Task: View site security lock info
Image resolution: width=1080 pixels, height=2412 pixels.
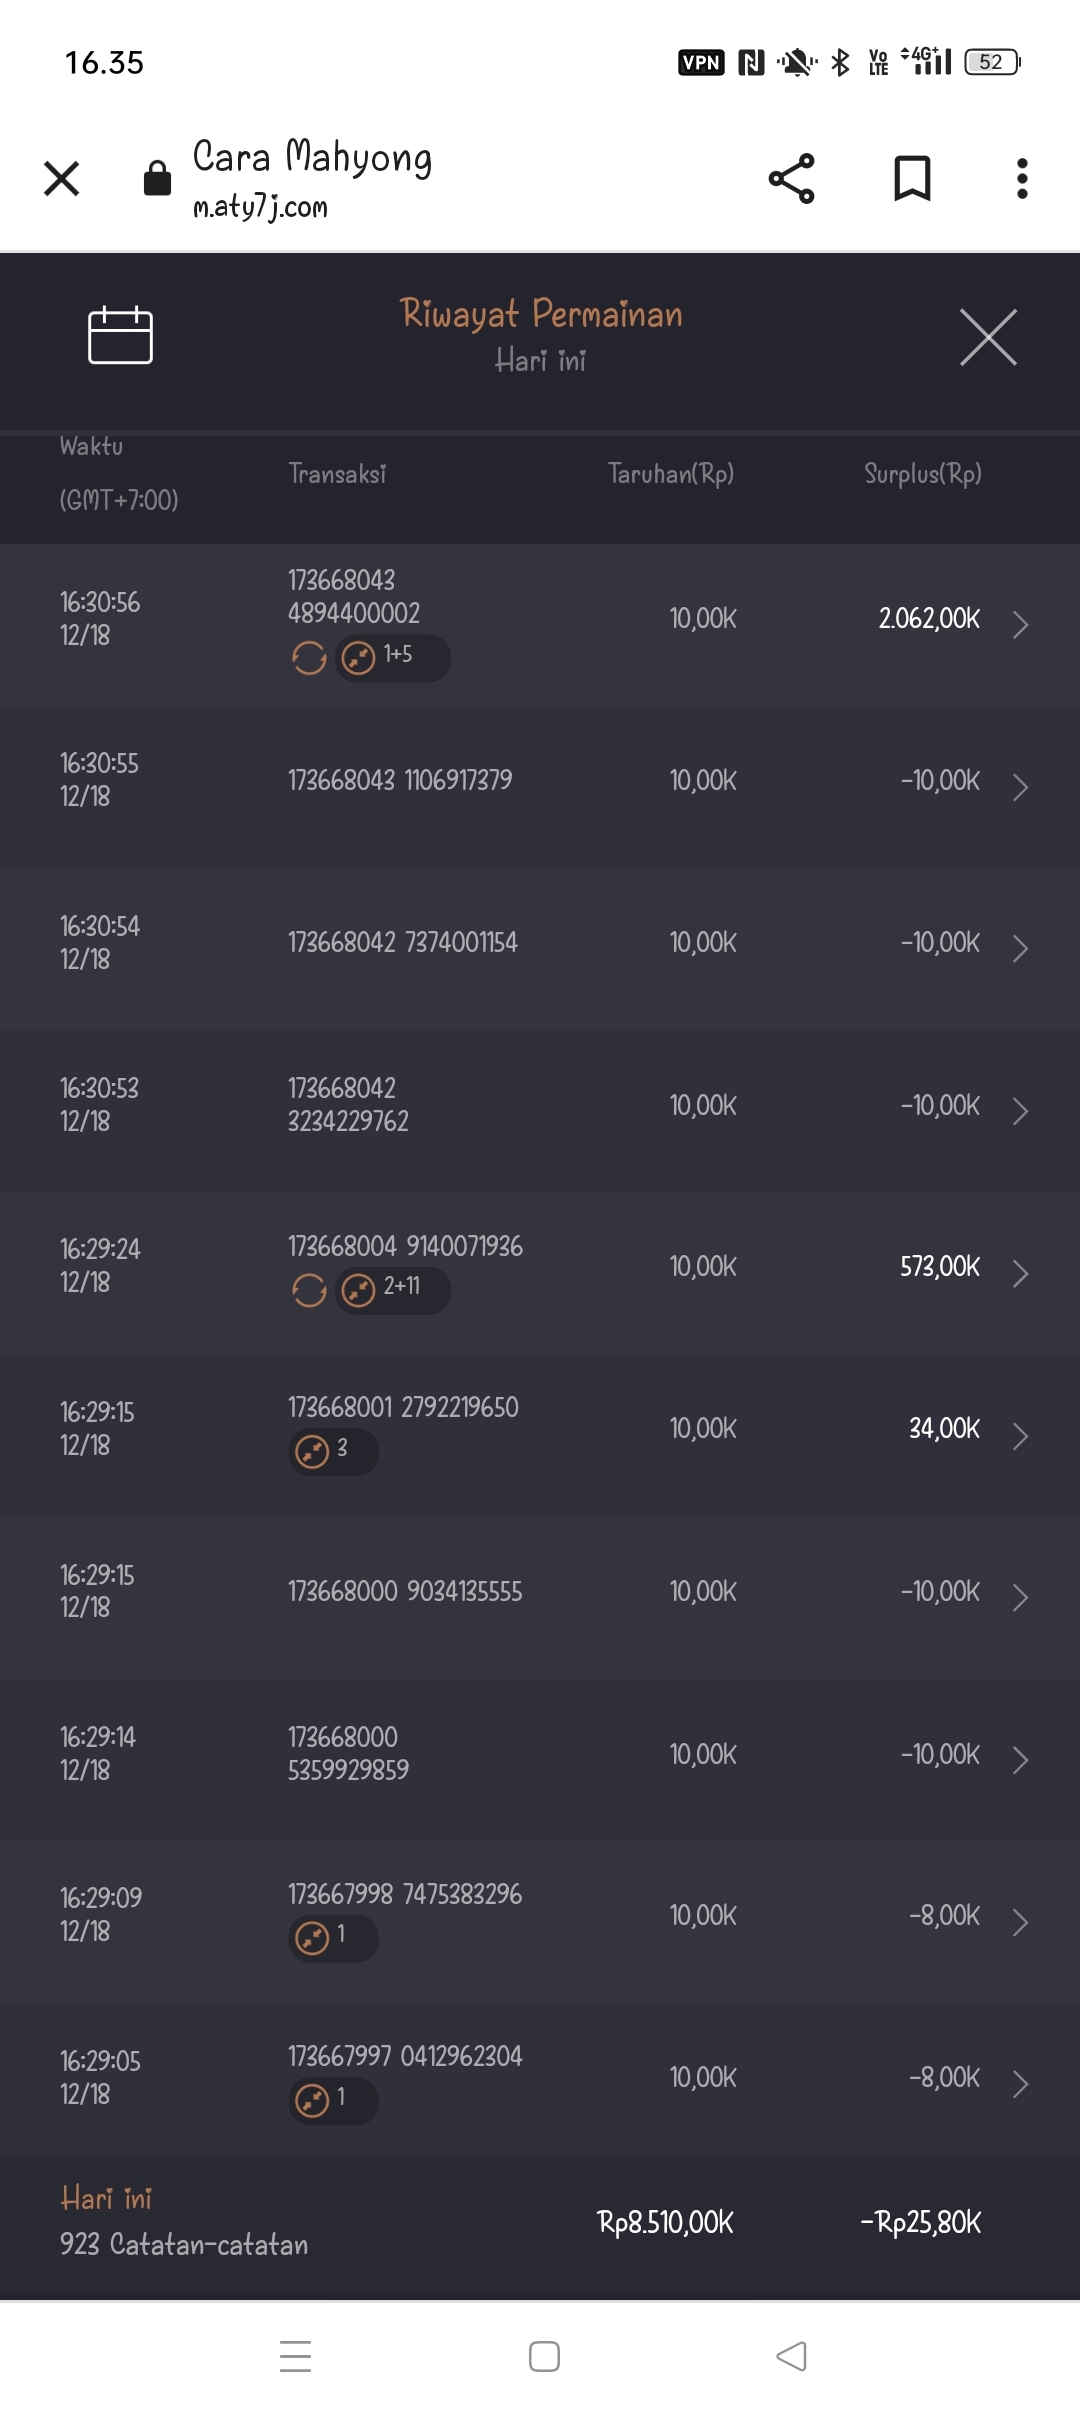Action: (157, 179)
